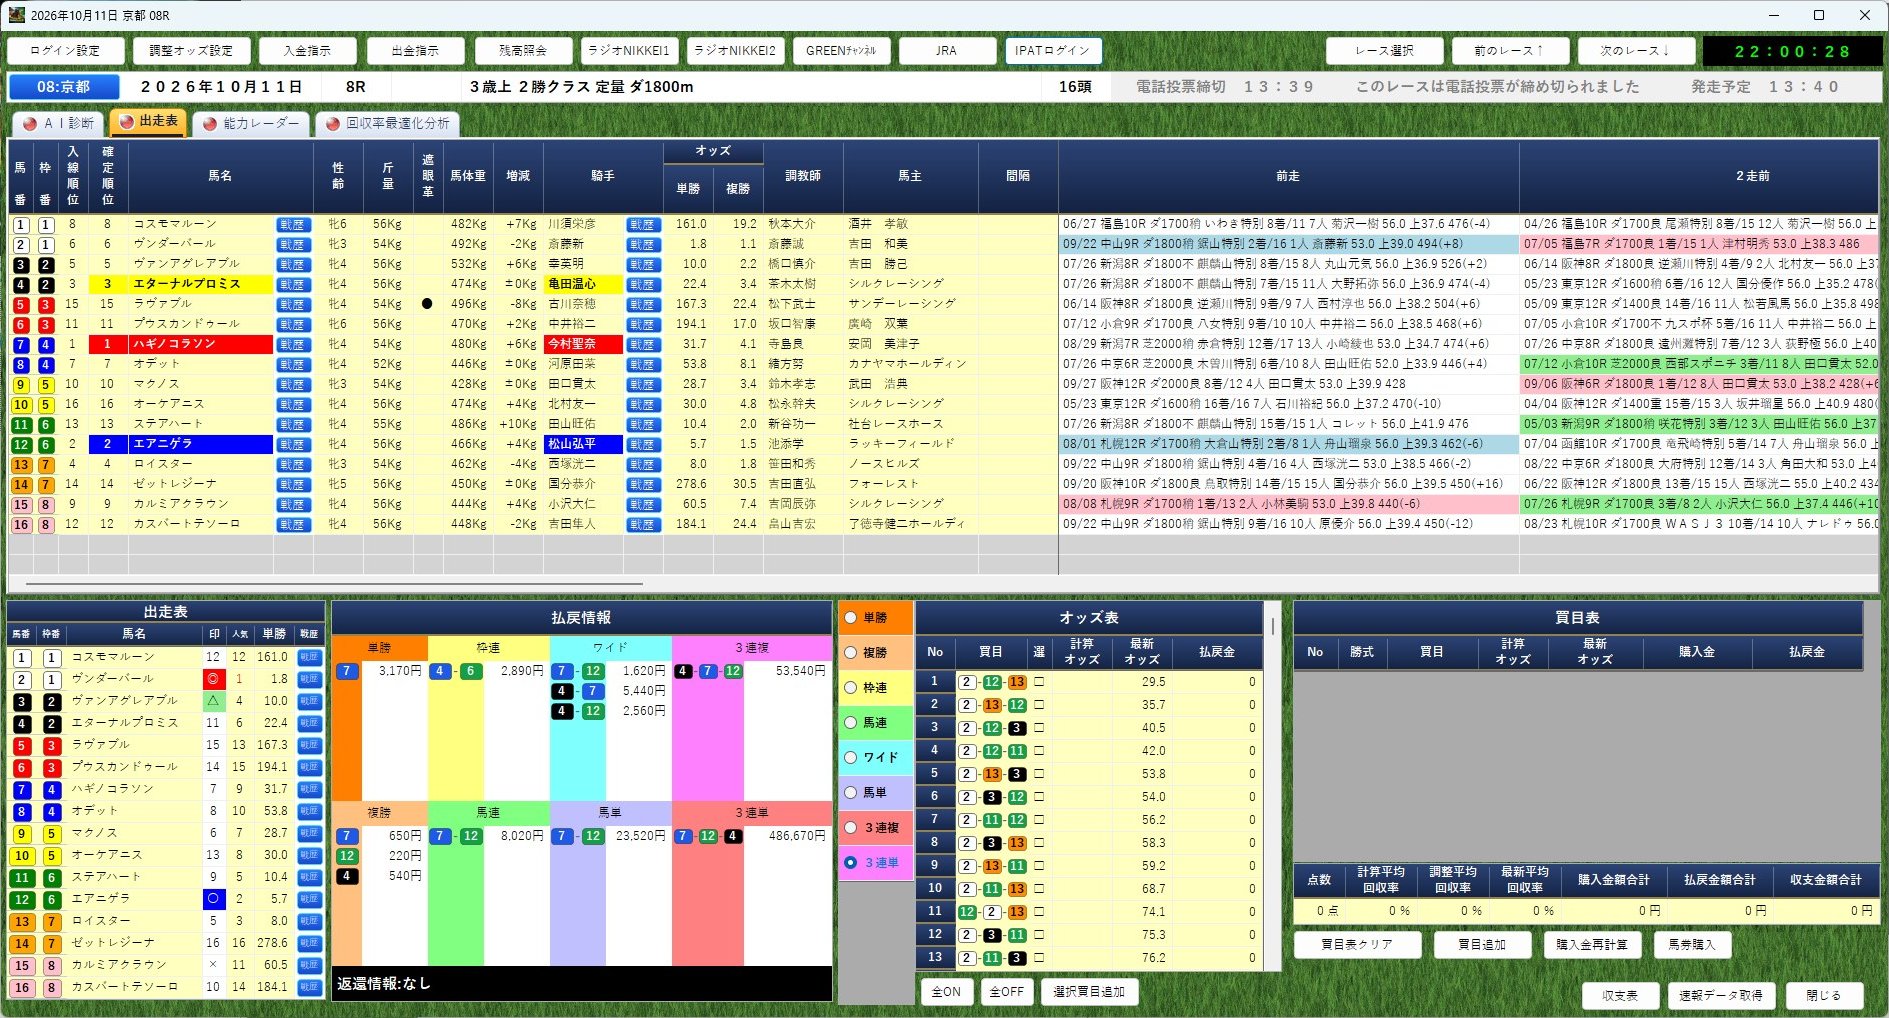Select the 馬単 radio button

[x=851, y=793]
